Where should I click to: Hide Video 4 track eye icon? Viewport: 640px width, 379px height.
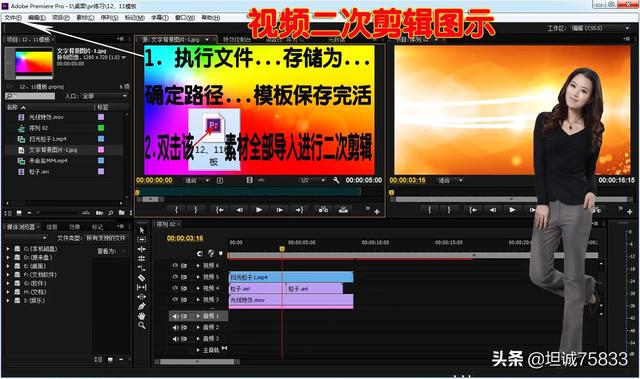175,288
